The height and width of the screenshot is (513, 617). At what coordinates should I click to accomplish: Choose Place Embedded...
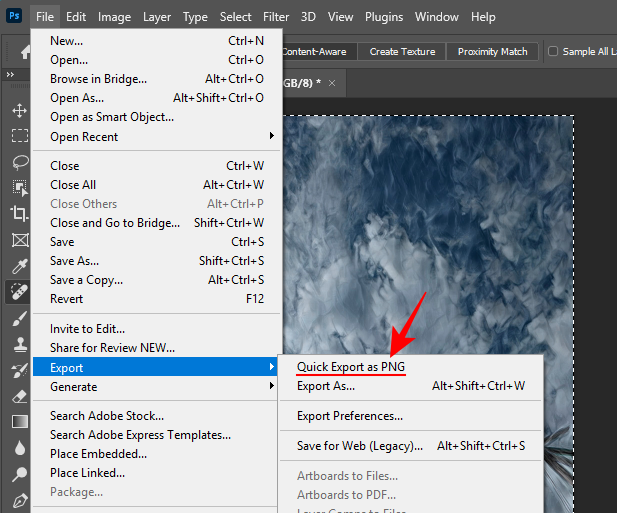157,454
